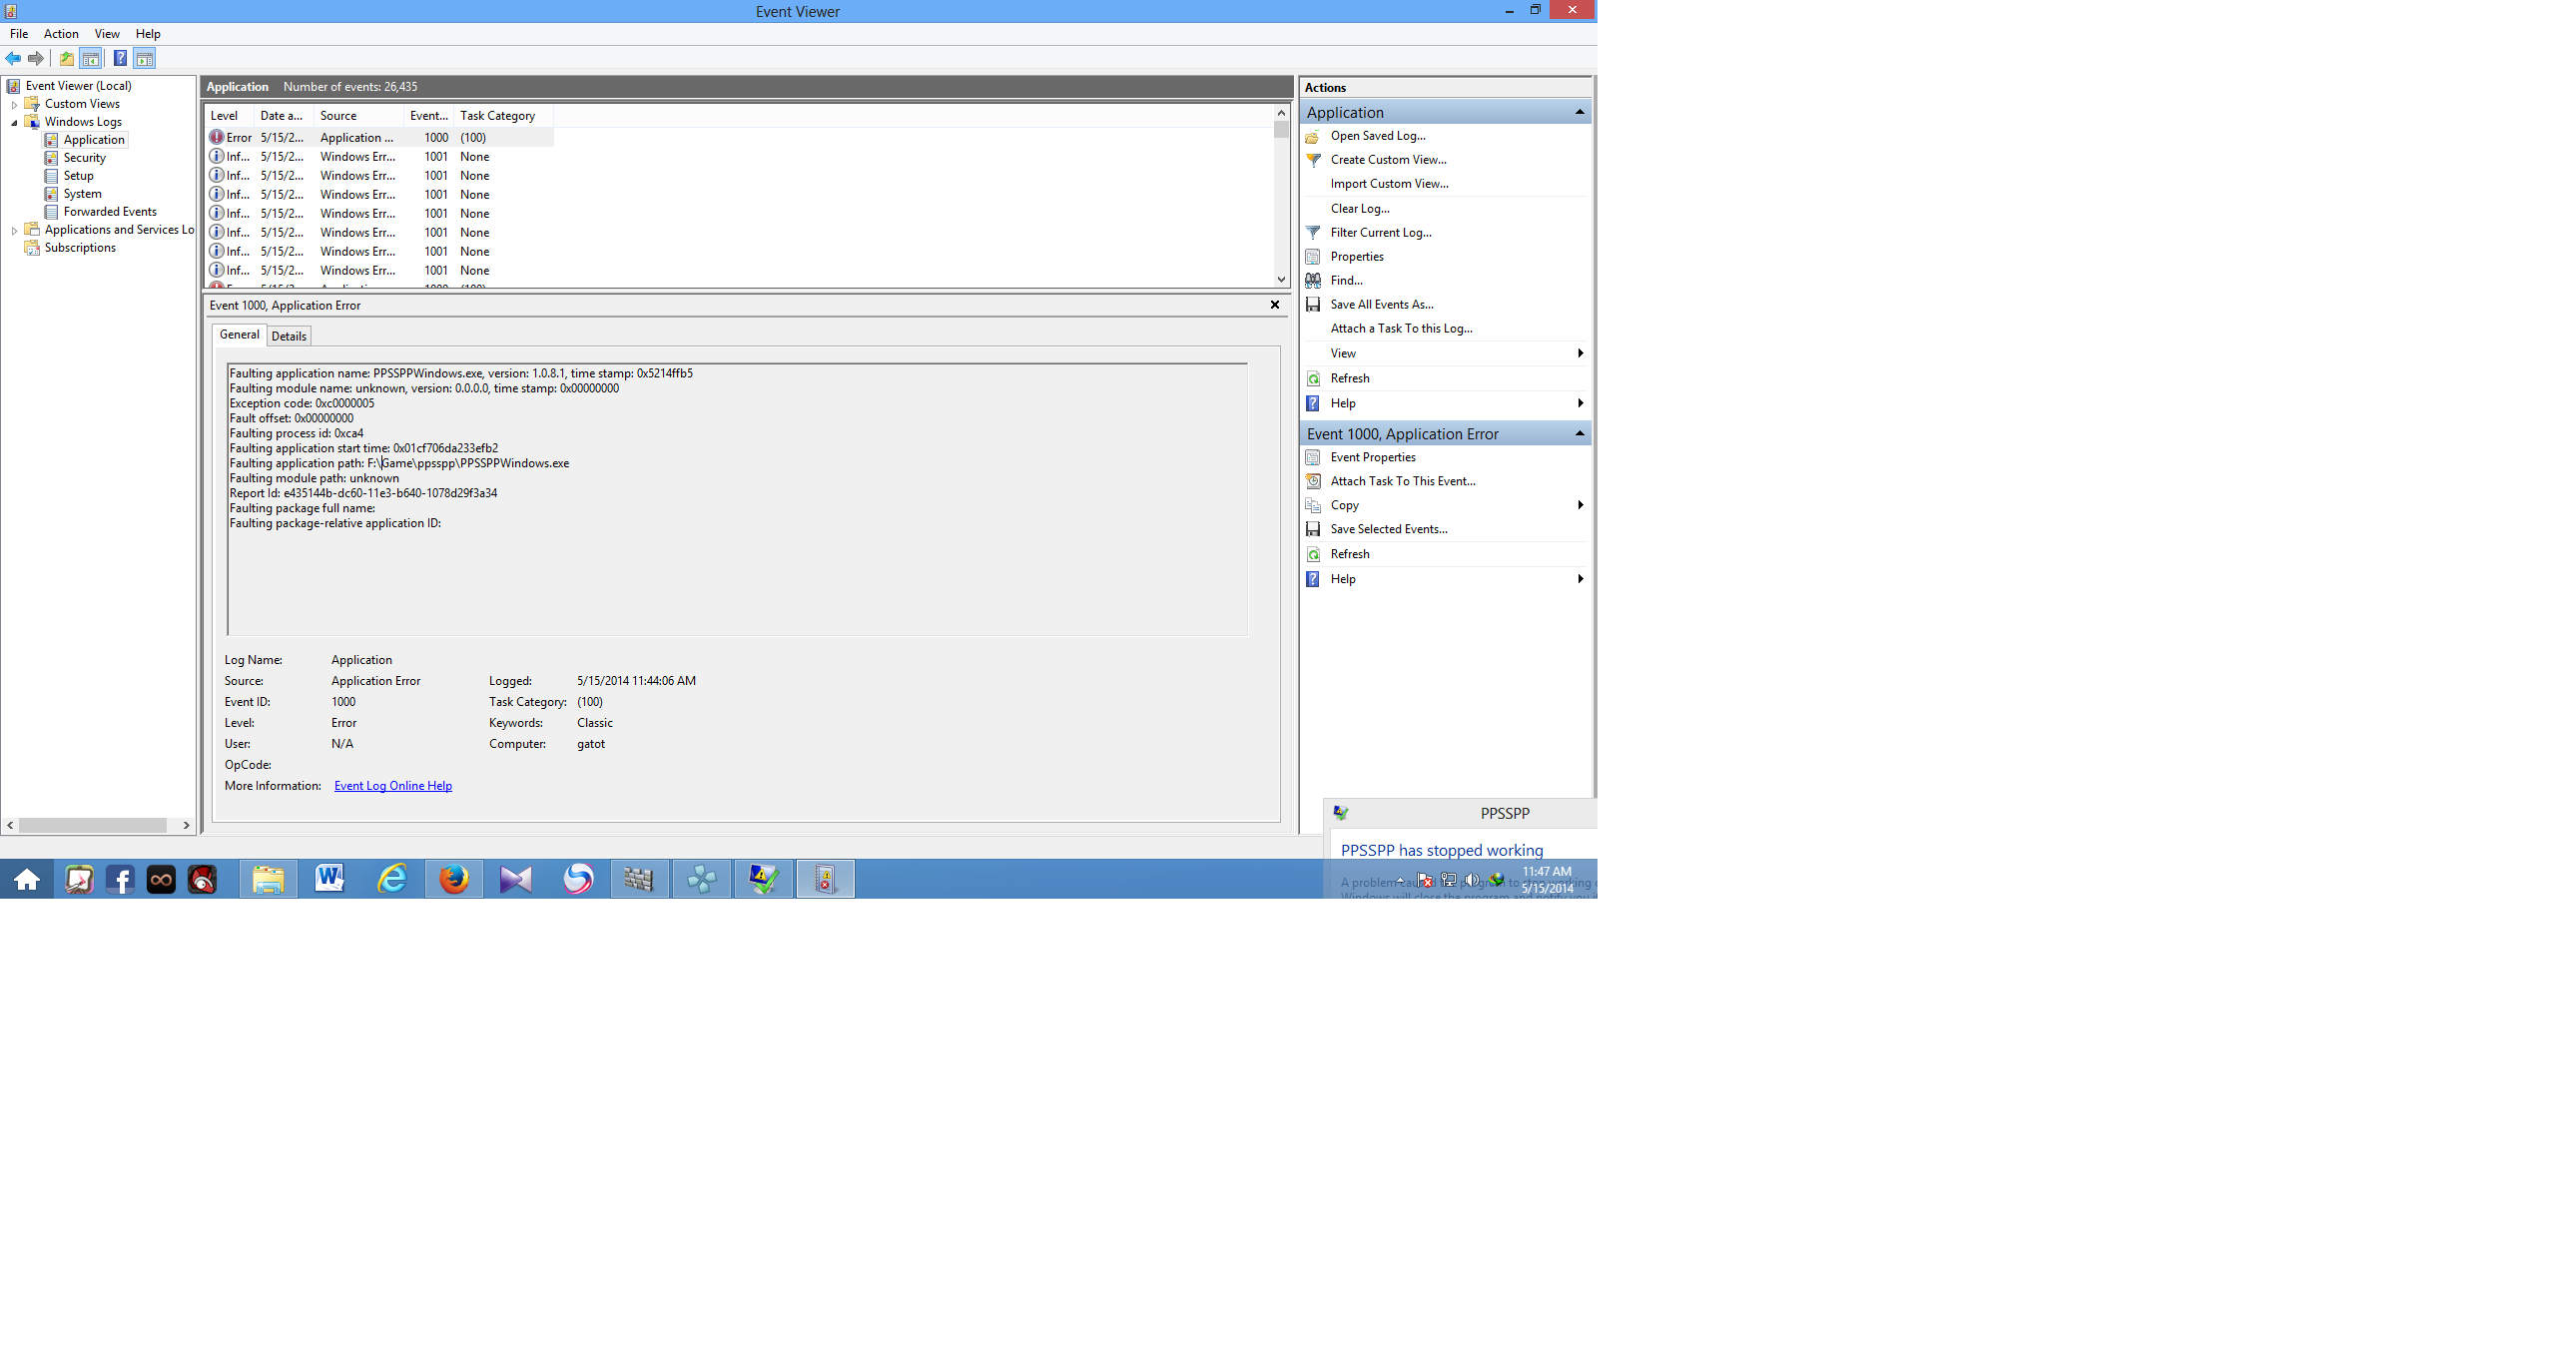Click the Back arrow toolbar icon
2576x1370 pixels.
[13, 58]
